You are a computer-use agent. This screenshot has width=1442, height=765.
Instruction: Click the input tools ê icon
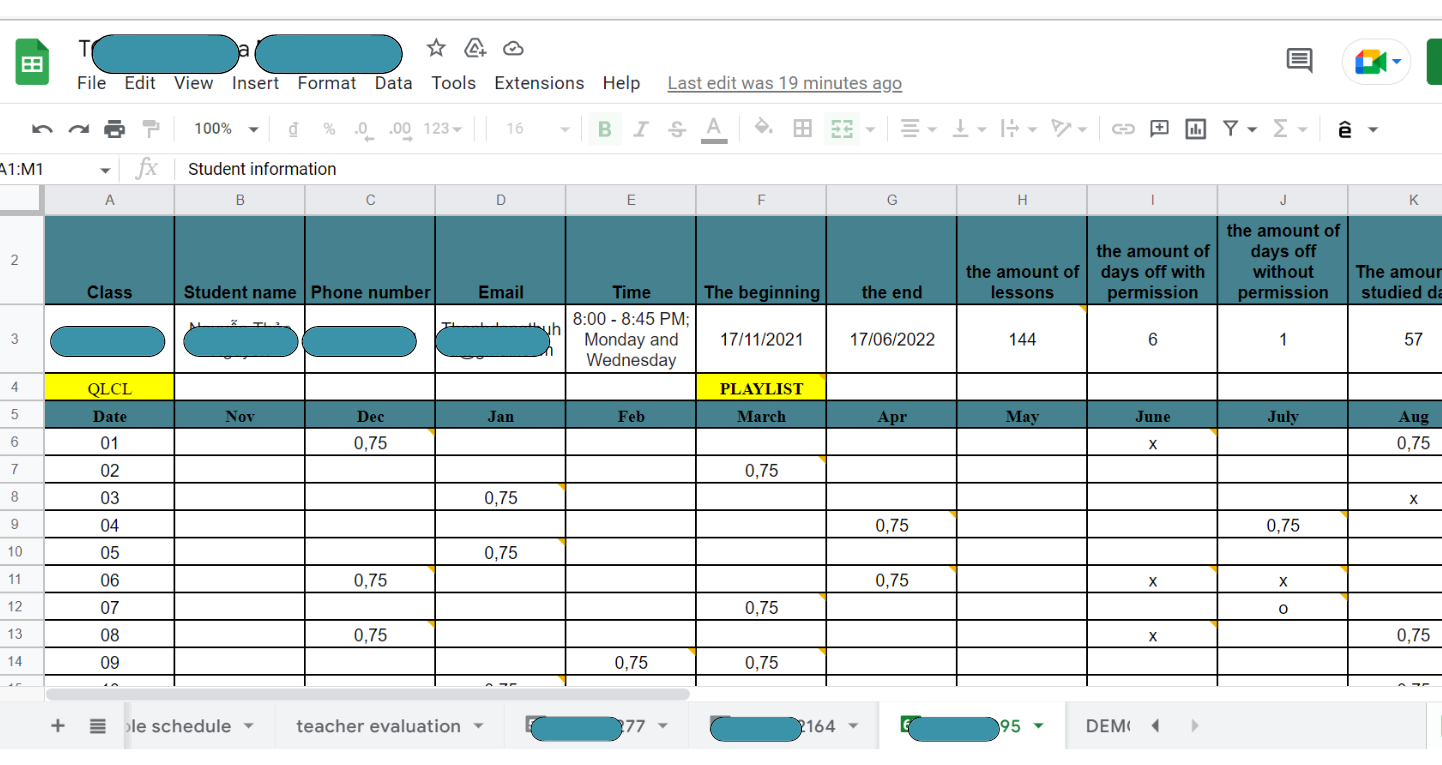(1345, 129)
